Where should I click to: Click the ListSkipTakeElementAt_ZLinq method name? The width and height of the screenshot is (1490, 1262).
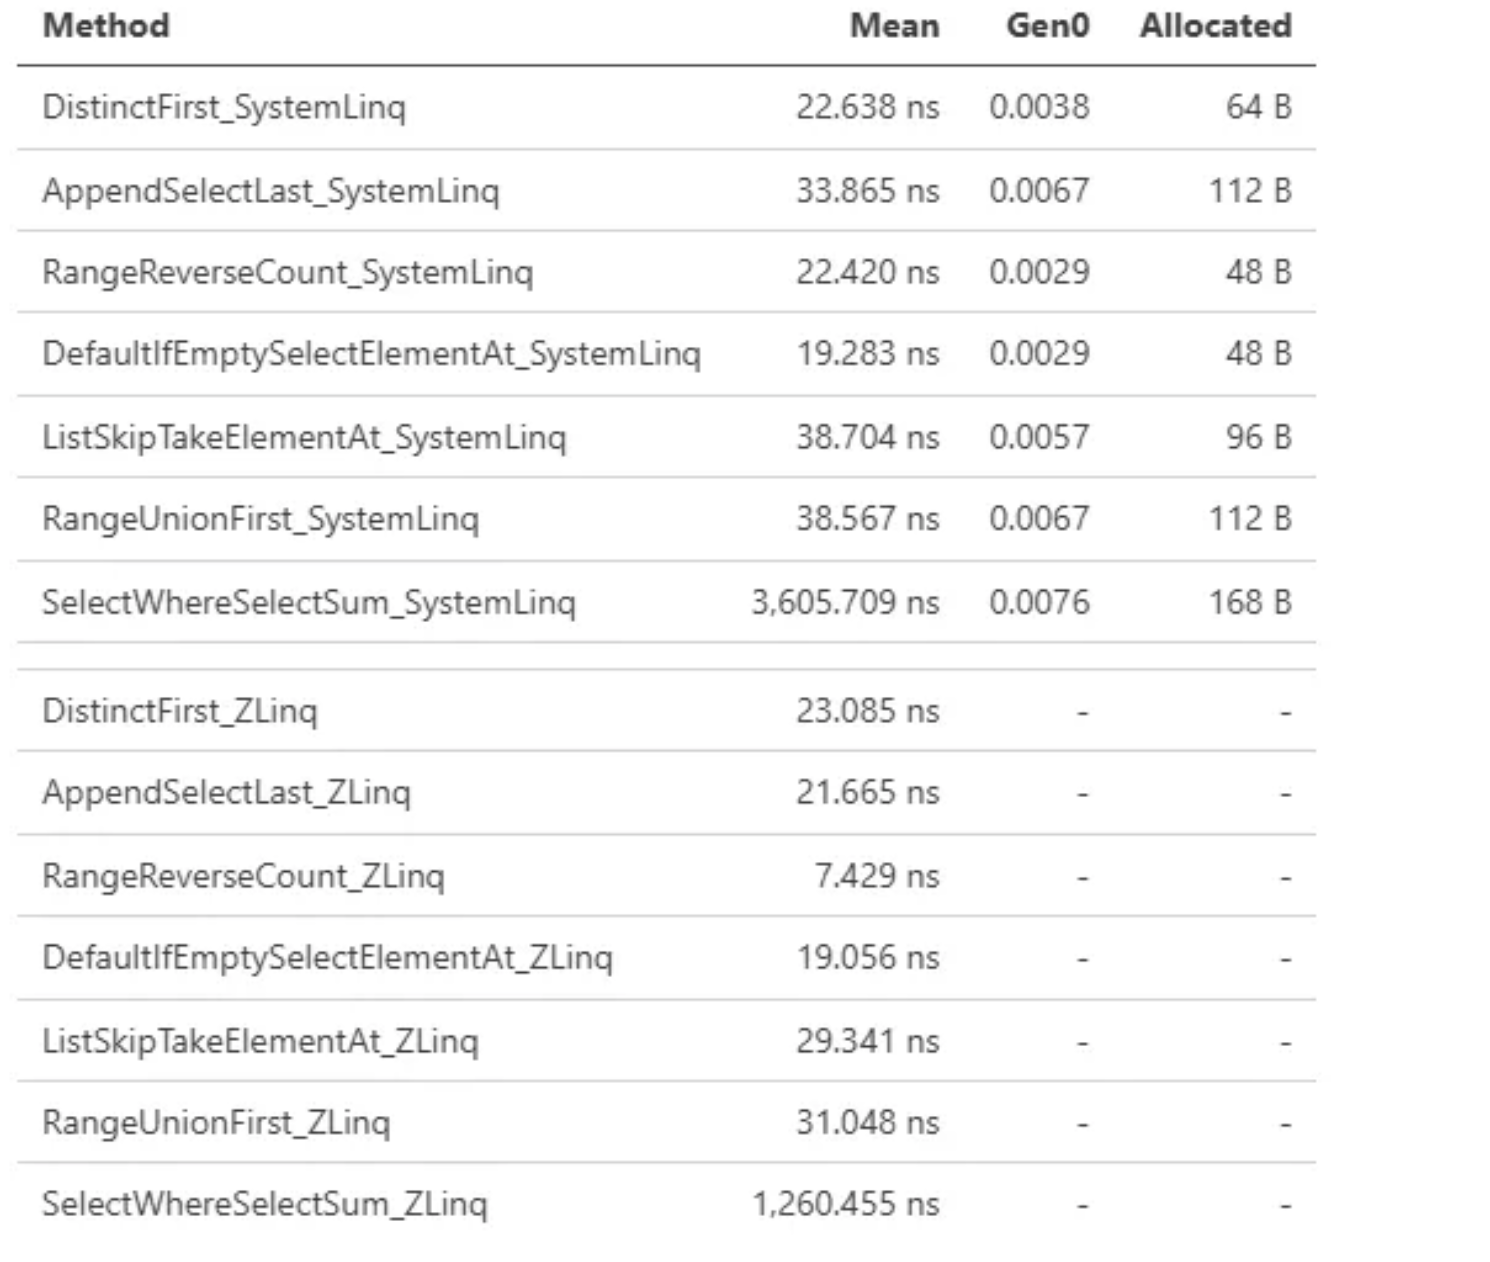pos(260,1041)
